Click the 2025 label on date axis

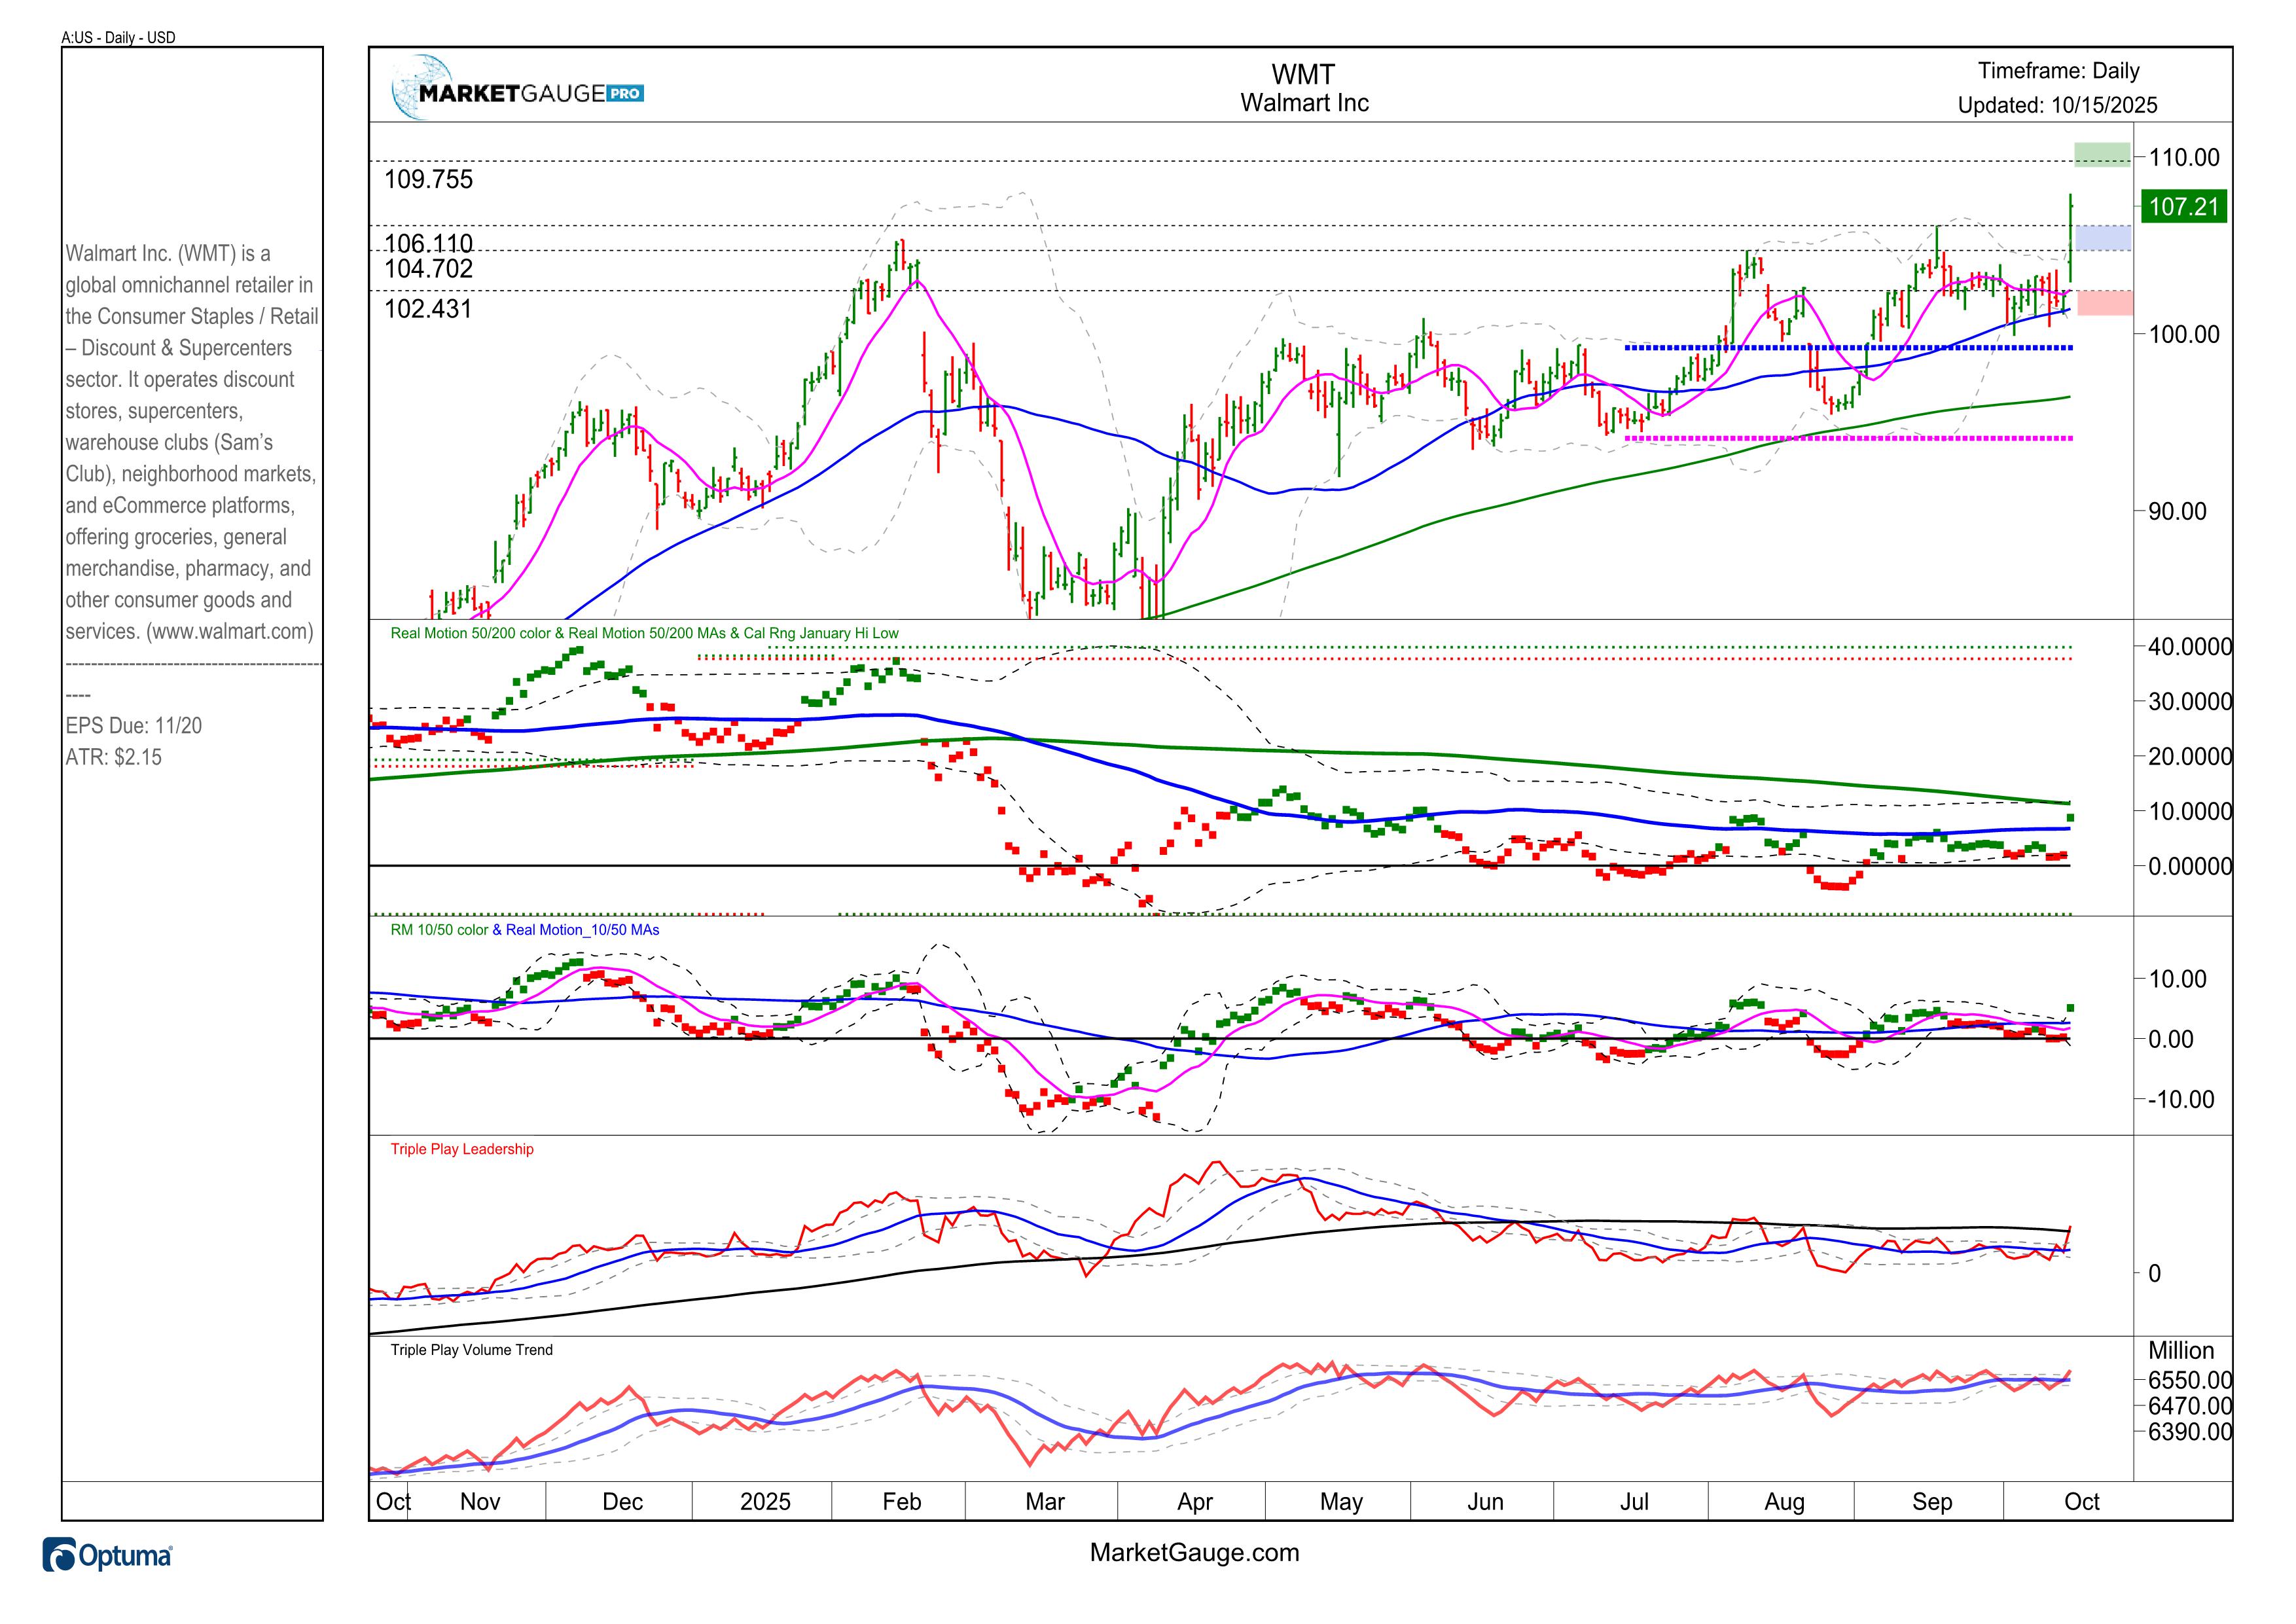765,1501
